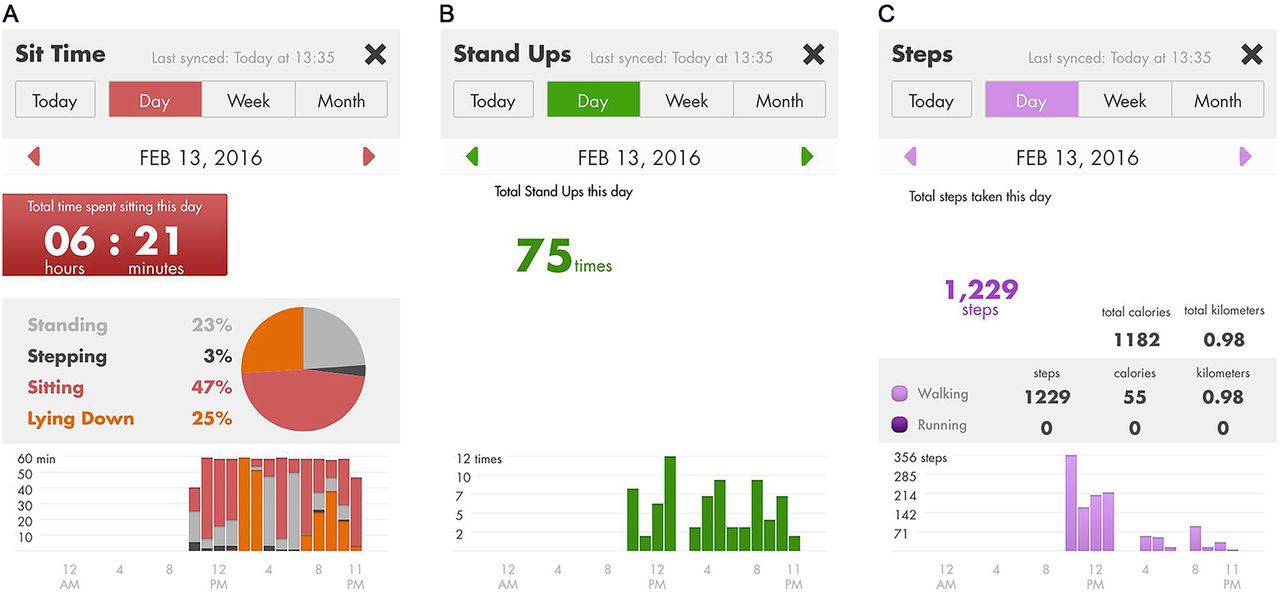Switch Sit Time view to Week

pos(248,100)
